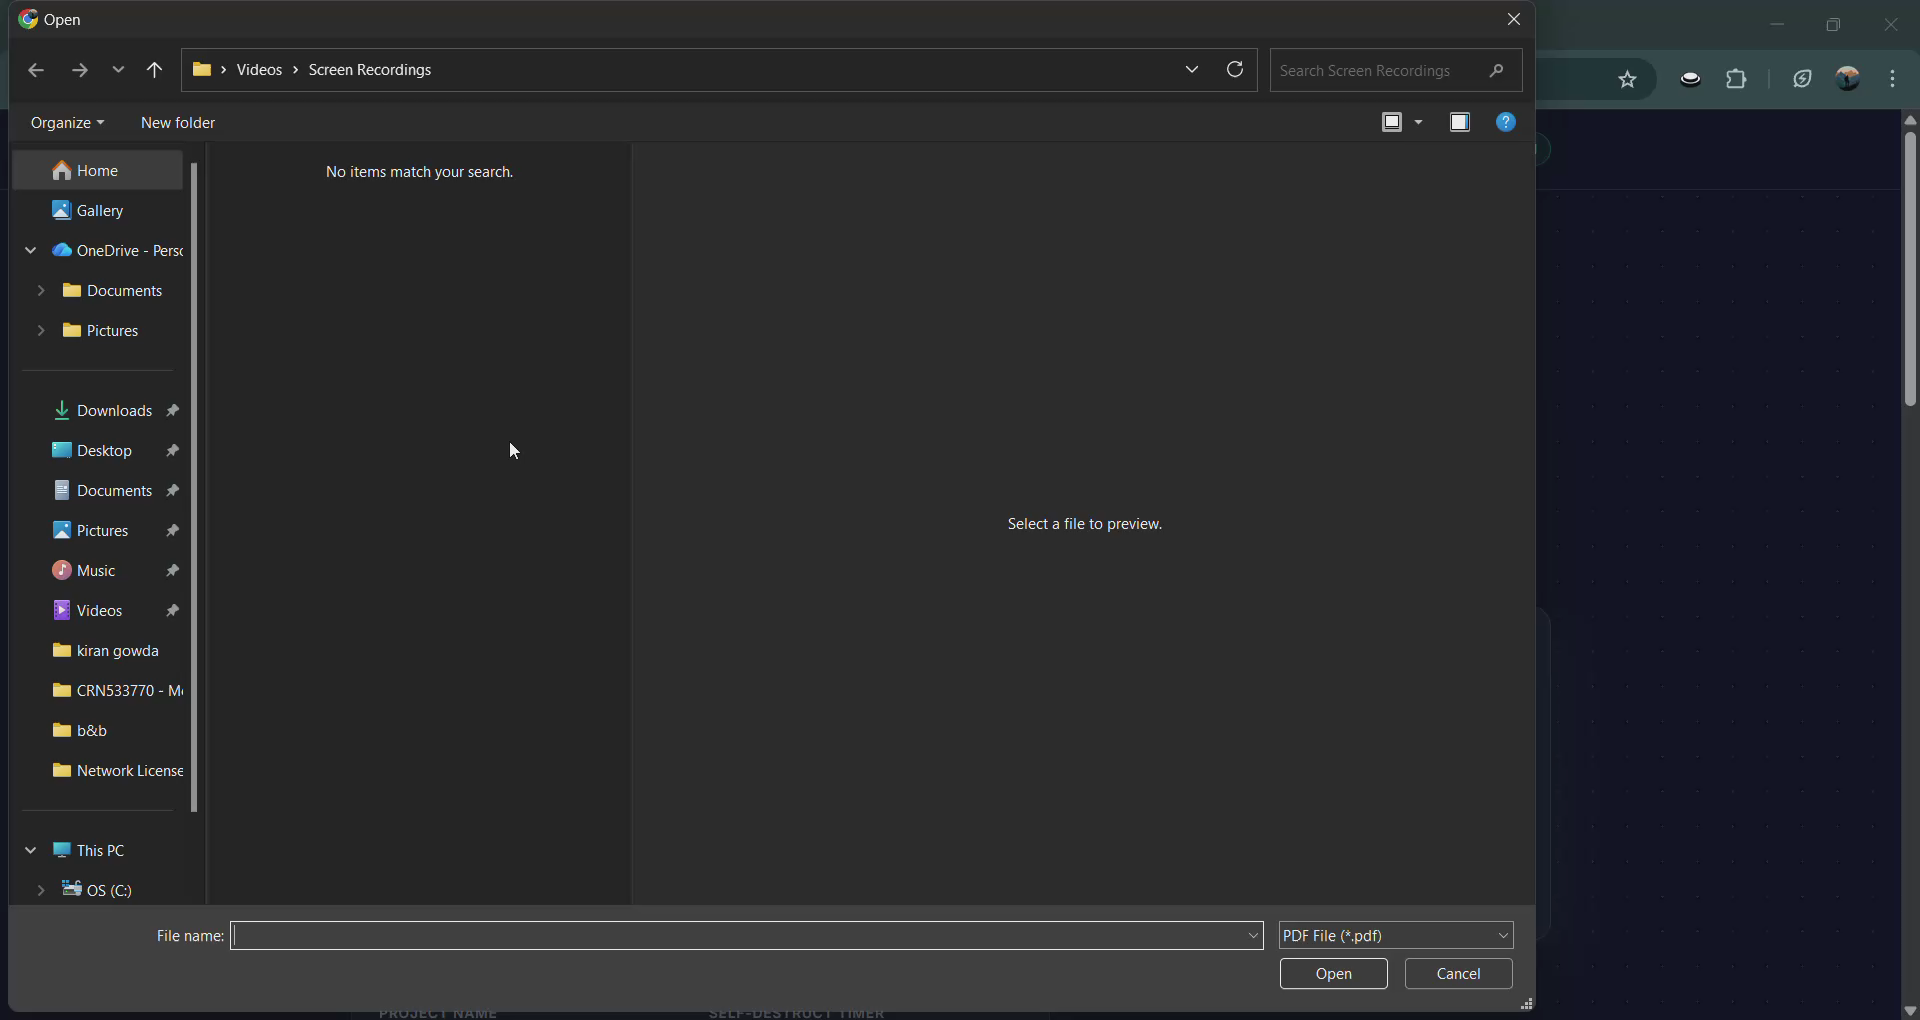This screenshot has width=1920, height=1020.
Task: Toggle the view mode button
Action: tap(1393, 122)
